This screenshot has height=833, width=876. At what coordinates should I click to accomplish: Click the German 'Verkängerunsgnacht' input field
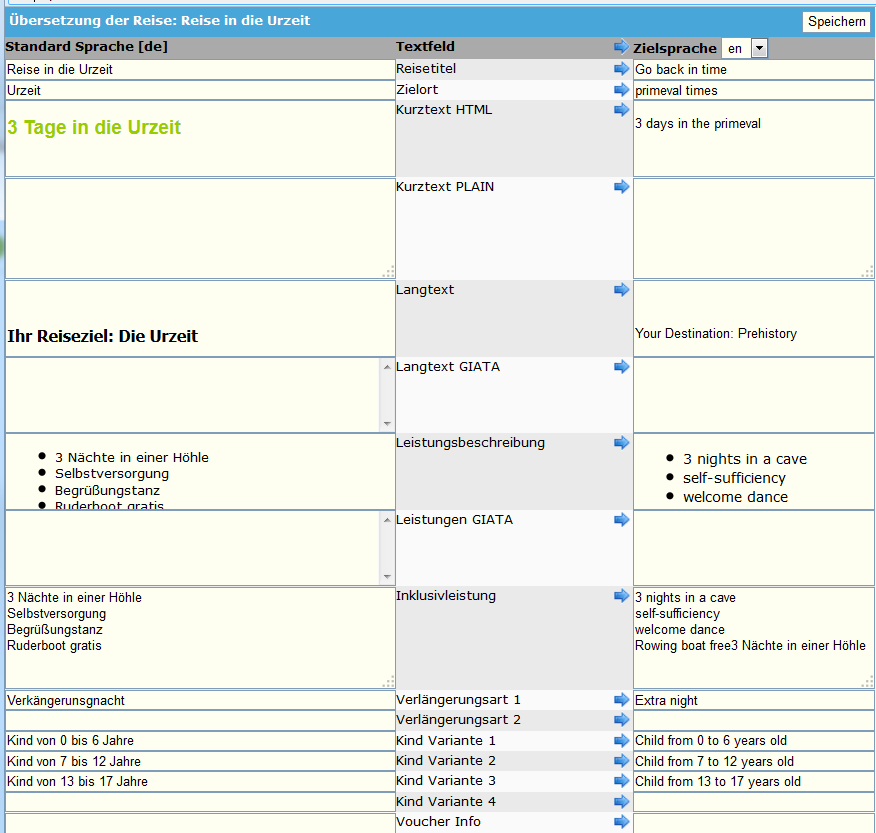200,700
